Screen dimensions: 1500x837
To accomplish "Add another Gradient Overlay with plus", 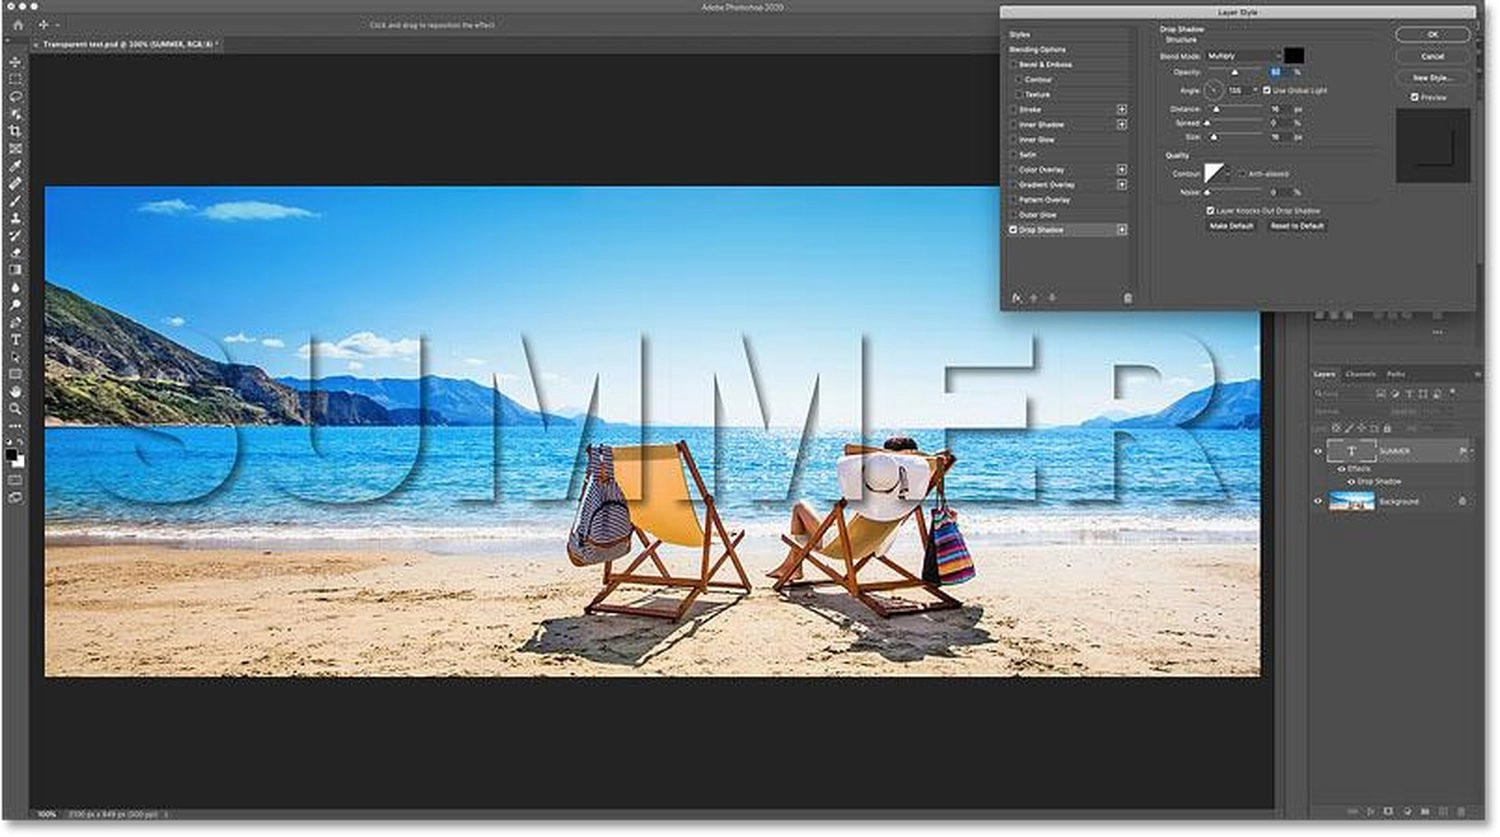I will coord(1122,185).
